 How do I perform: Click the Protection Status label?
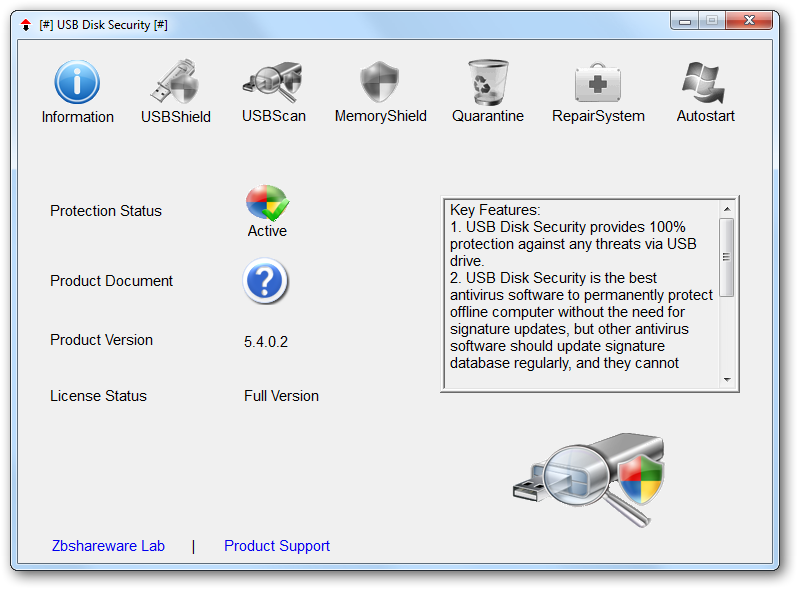point(106,211)
